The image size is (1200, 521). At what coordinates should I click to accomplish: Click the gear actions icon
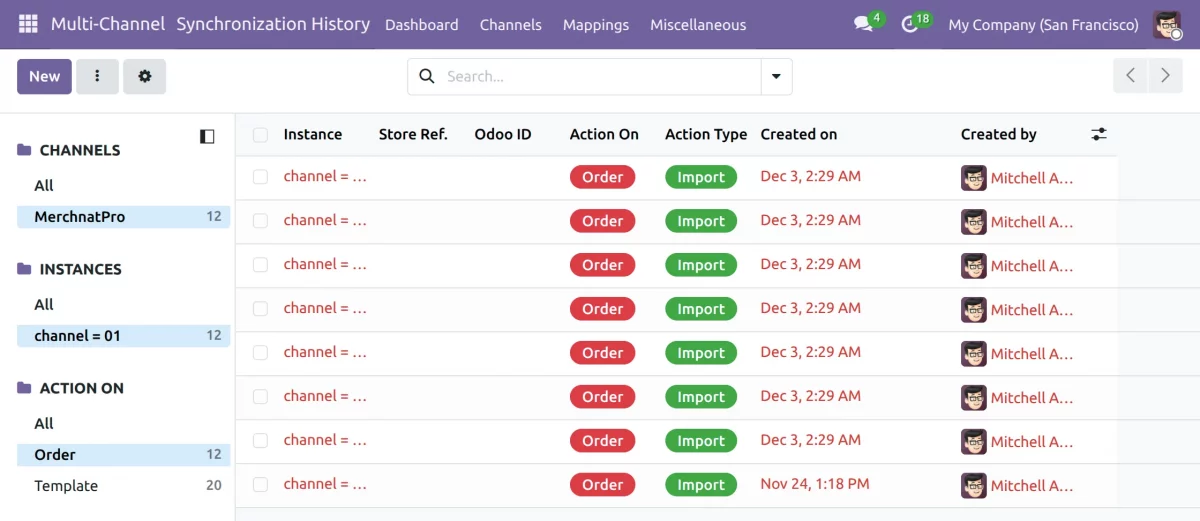(145, 76)
